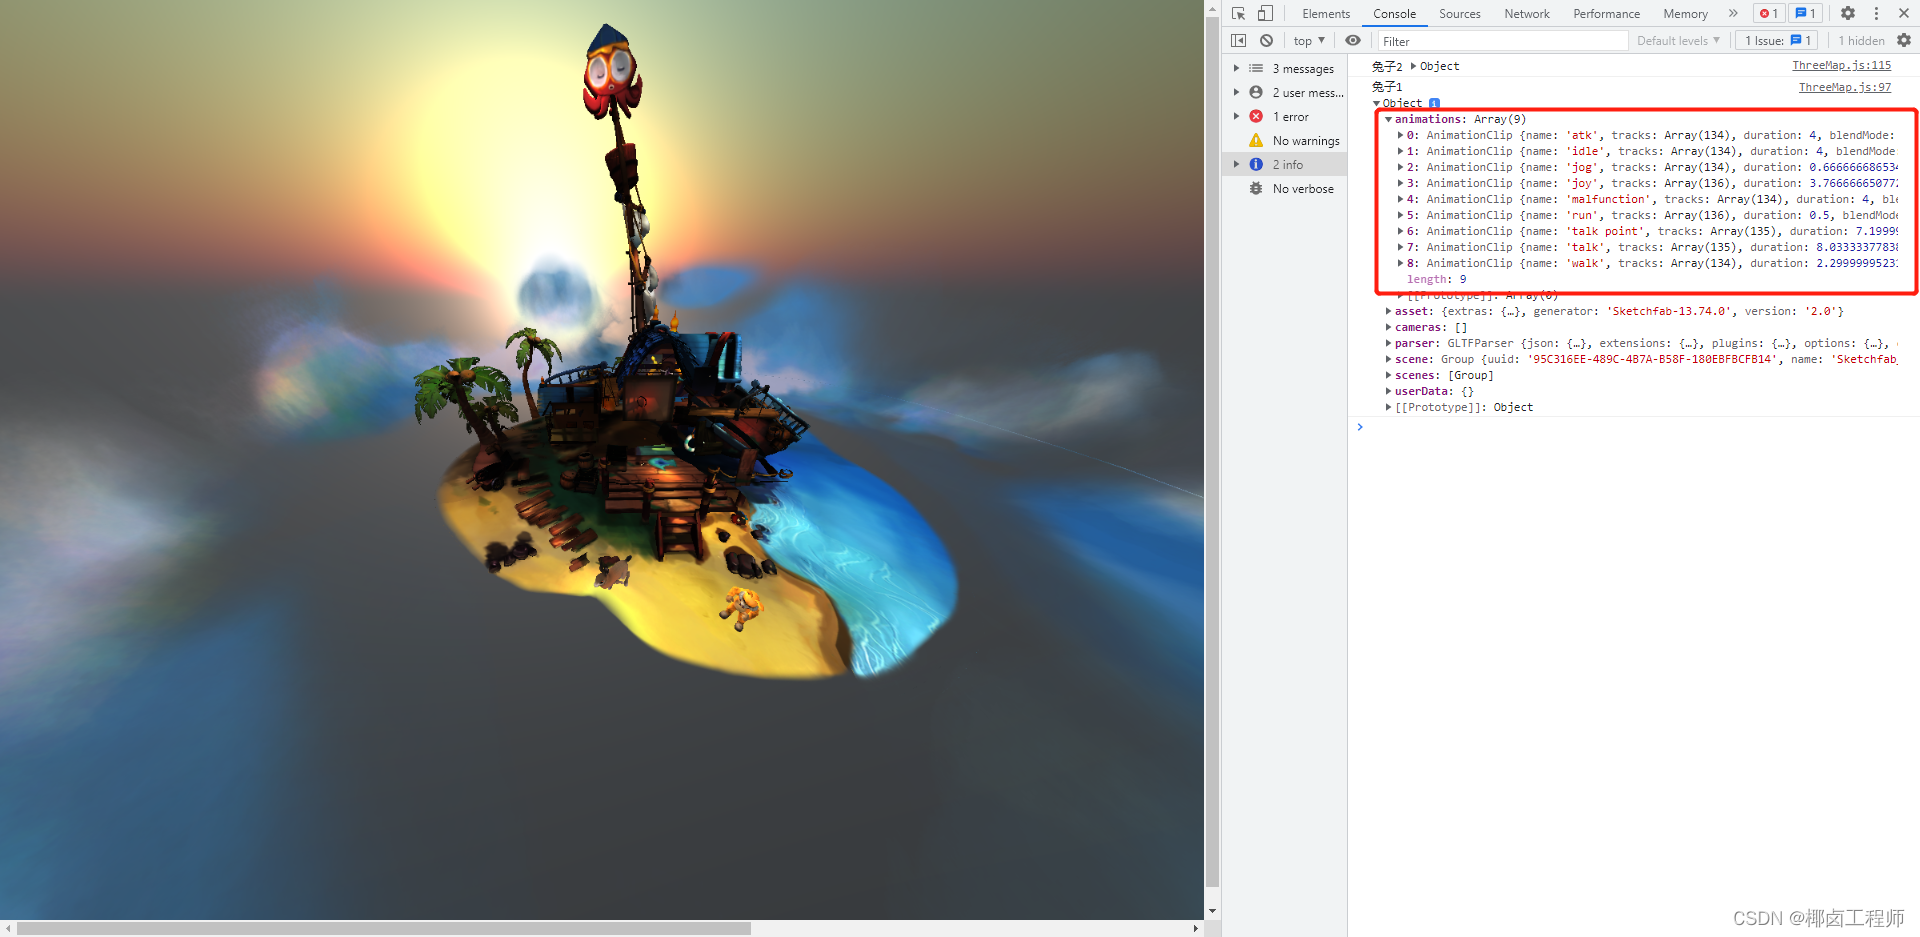1920x937 pixels.
Task: Open console settings gear
Action: [x=1904, y=40]
